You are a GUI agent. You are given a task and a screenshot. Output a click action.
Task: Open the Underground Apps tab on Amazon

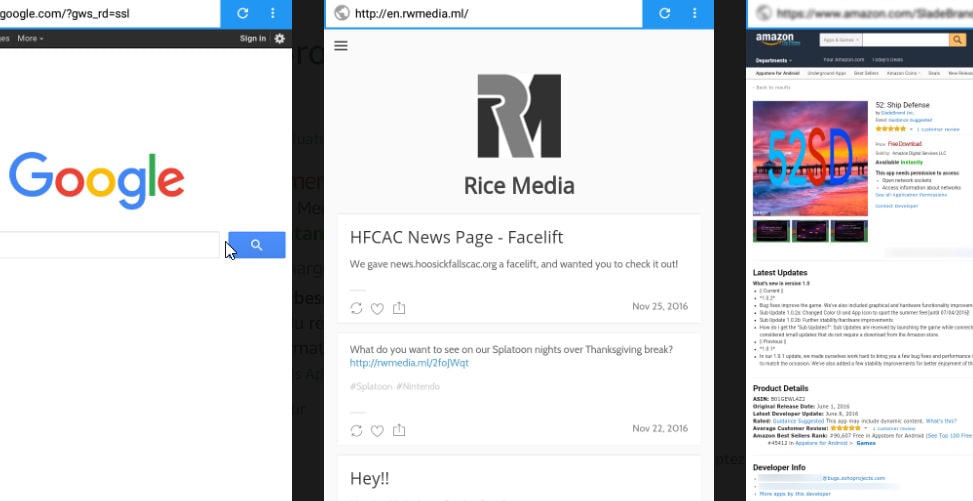[827, 73]
